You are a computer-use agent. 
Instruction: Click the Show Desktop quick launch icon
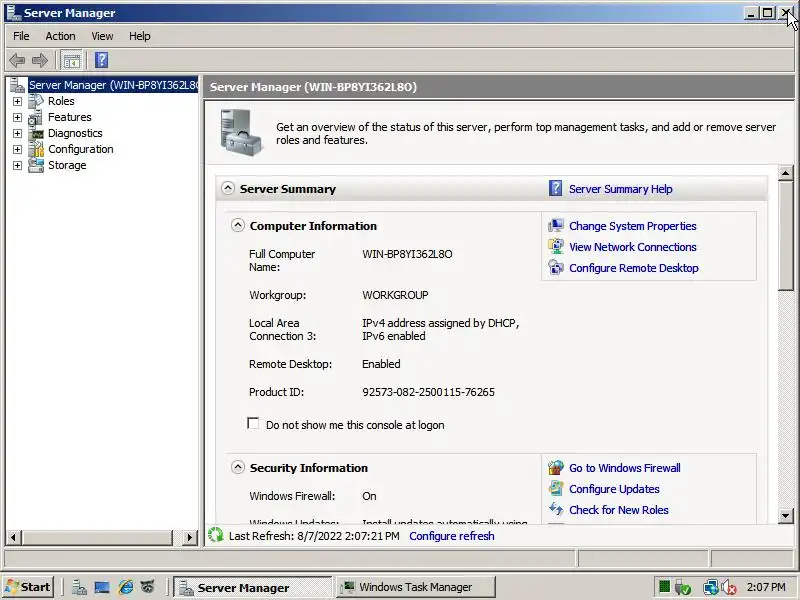102,587
